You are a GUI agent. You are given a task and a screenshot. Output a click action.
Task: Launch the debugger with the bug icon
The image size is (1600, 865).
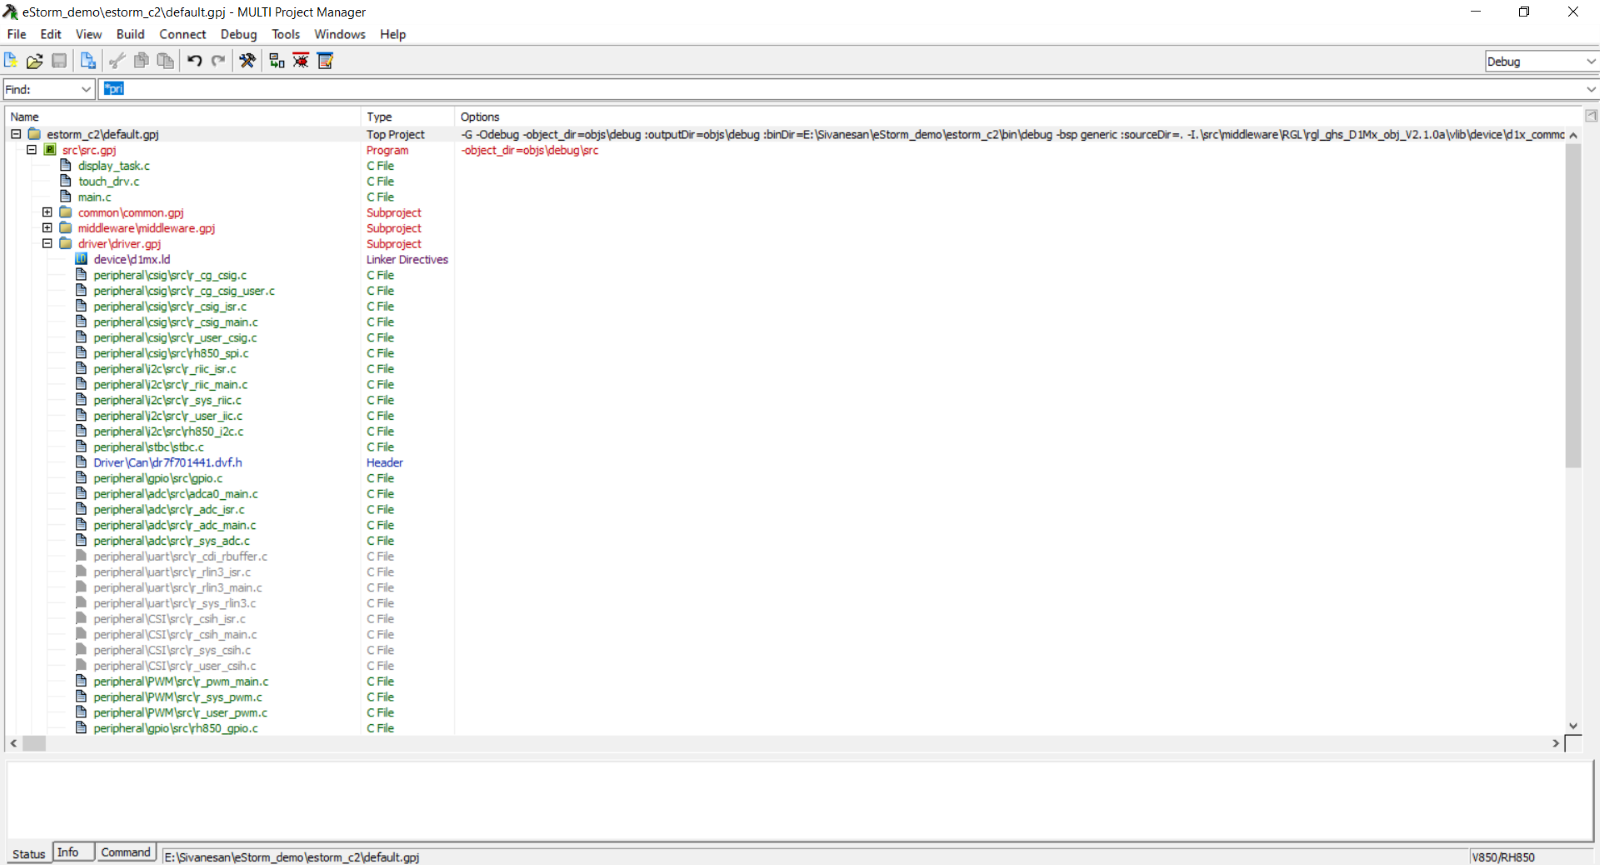301,61
